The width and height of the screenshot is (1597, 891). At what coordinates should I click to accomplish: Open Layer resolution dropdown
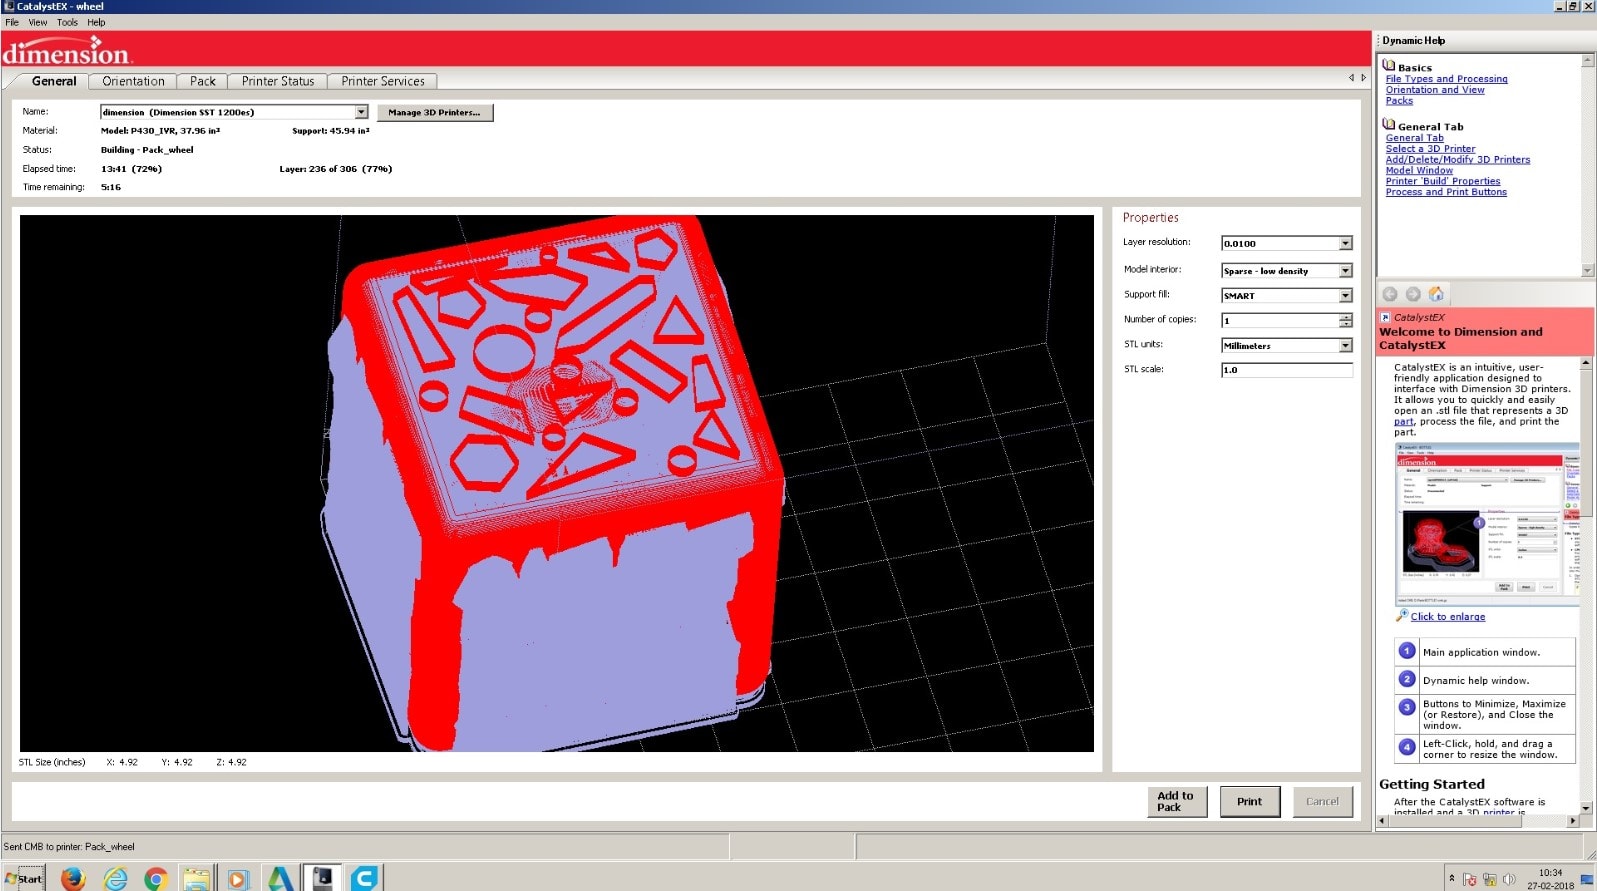pyautogui.click(x=1345, y=243)
